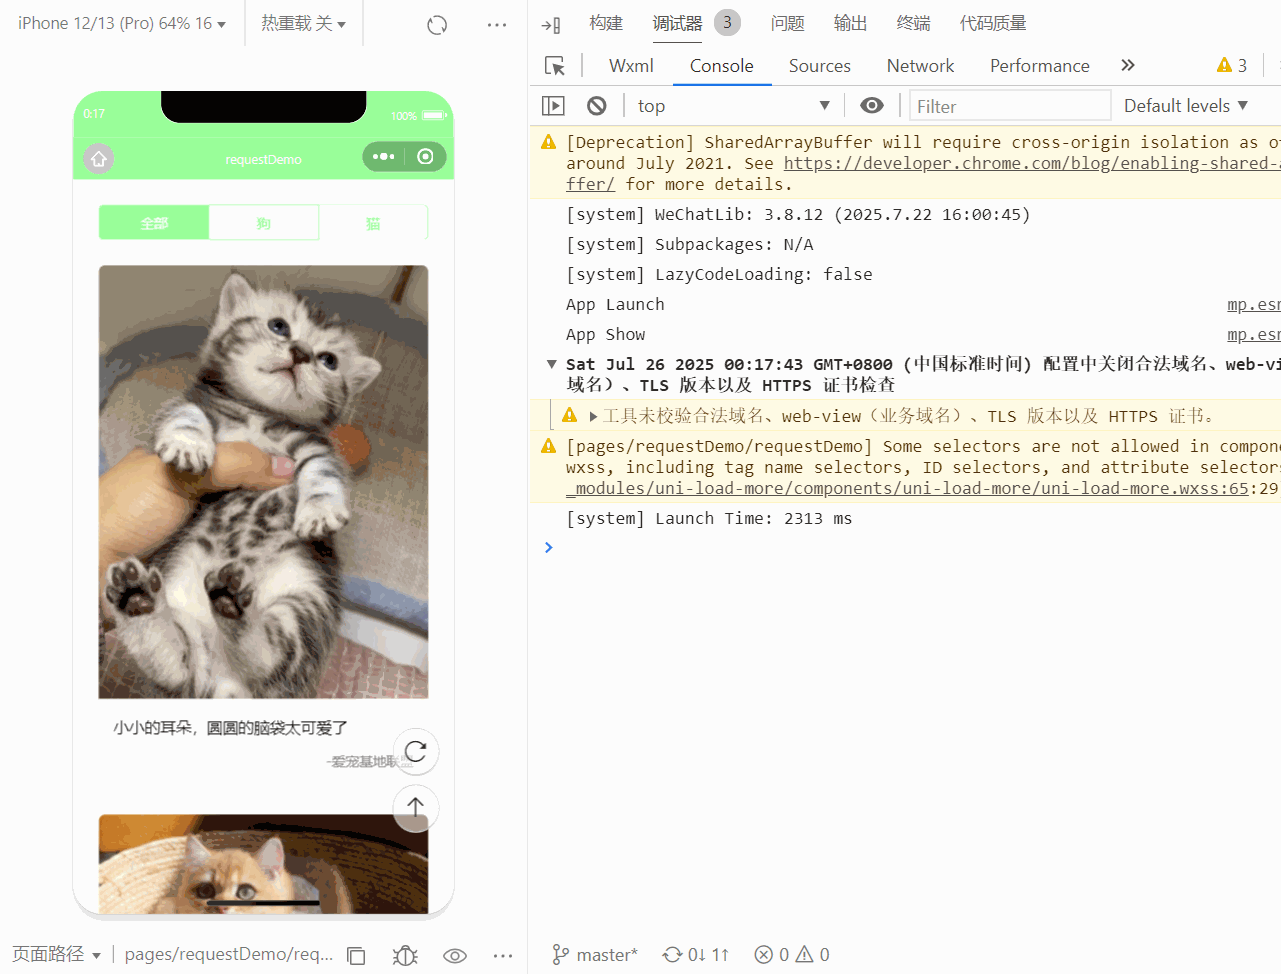Click the LazyCodeLoading false log line
Viewport: 1281px width, 974px height.
pos(719,274)
